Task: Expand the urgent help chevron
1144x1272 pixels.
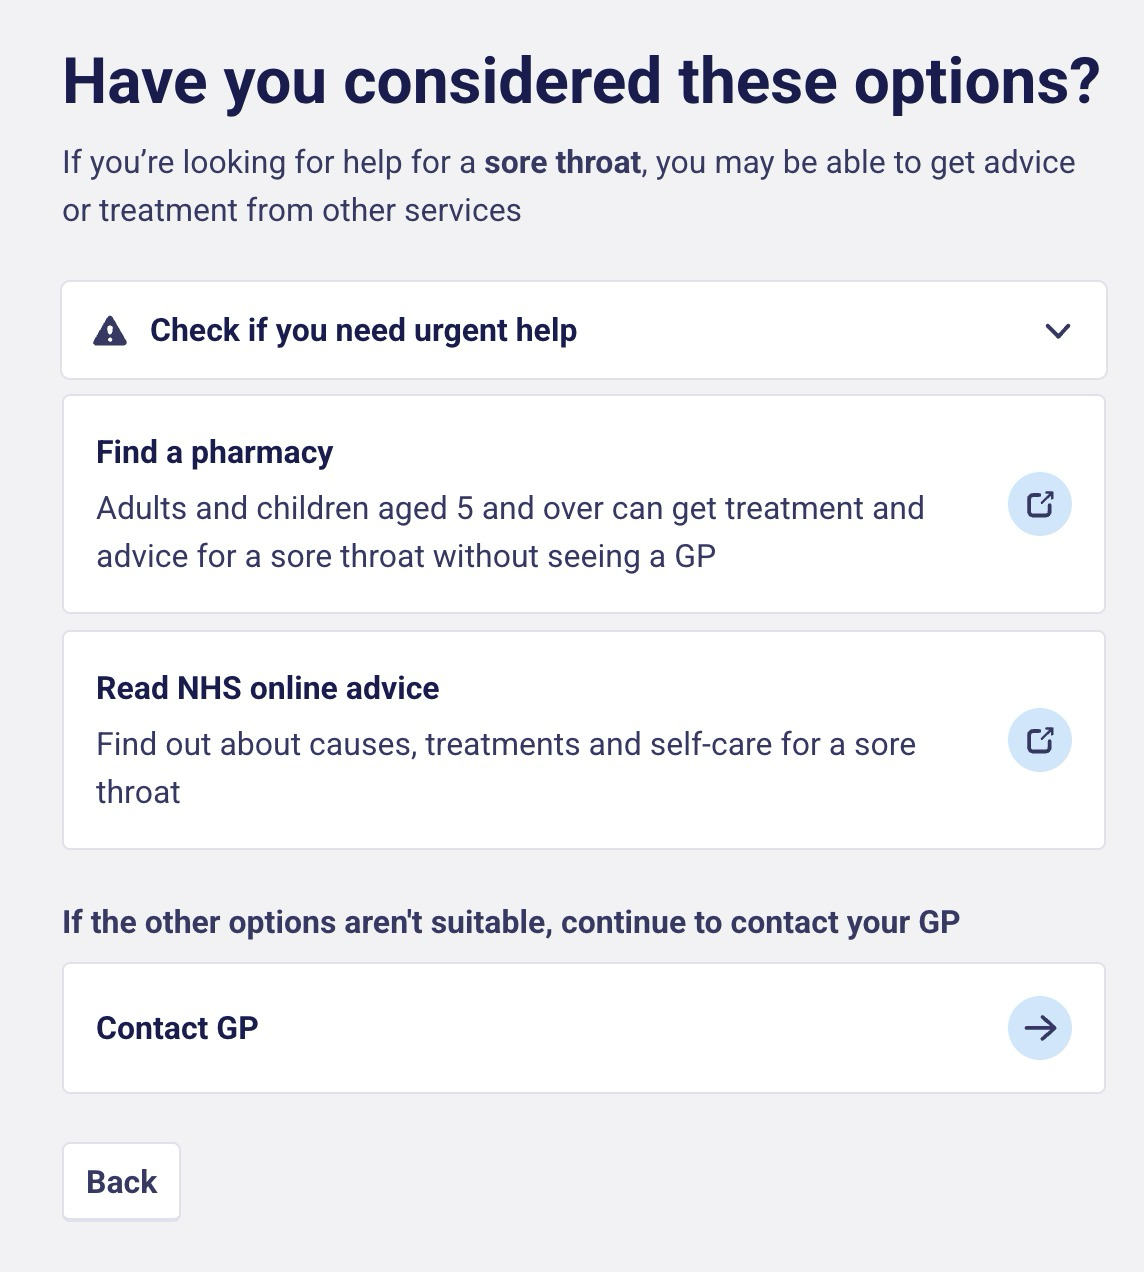Action: 1058,331
